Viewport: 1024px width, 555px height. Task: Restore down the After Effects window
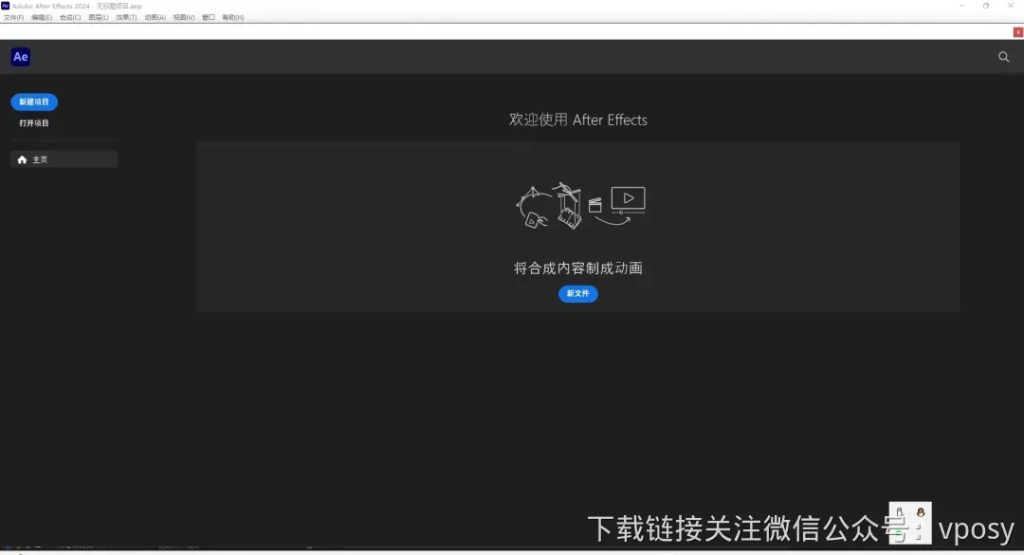986,6
